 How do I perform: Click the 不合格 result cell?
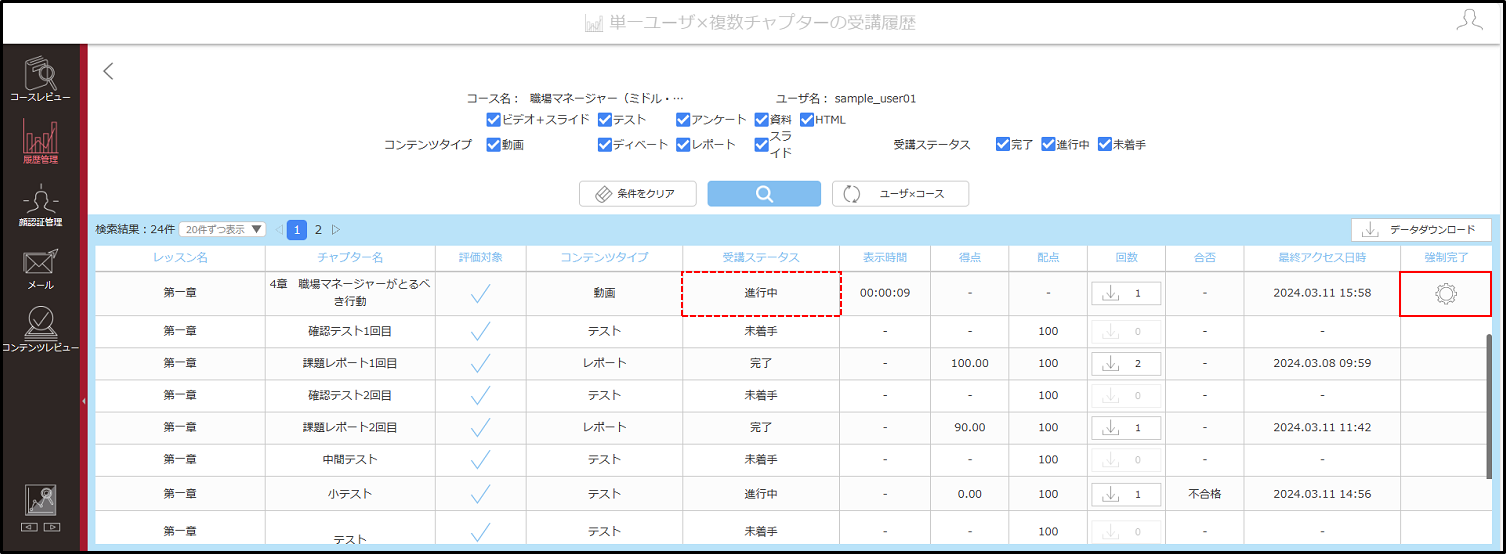point(1204,494)
